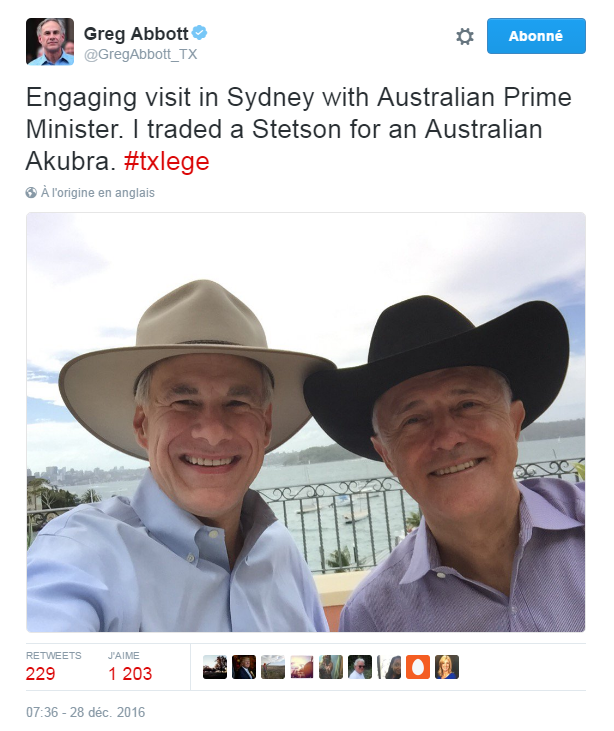
Task: Click the blue Abonné follow button
Action: point(535,36)
